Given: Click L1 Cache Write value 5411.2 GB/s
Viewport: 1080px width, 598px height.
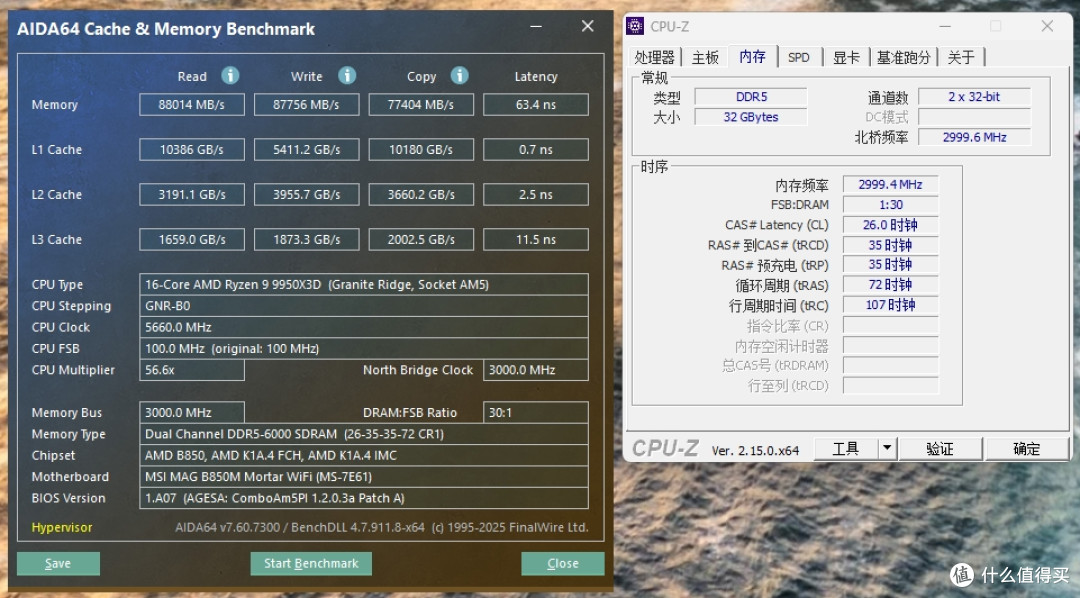Looking at the screenshot, I should [307, 150].
